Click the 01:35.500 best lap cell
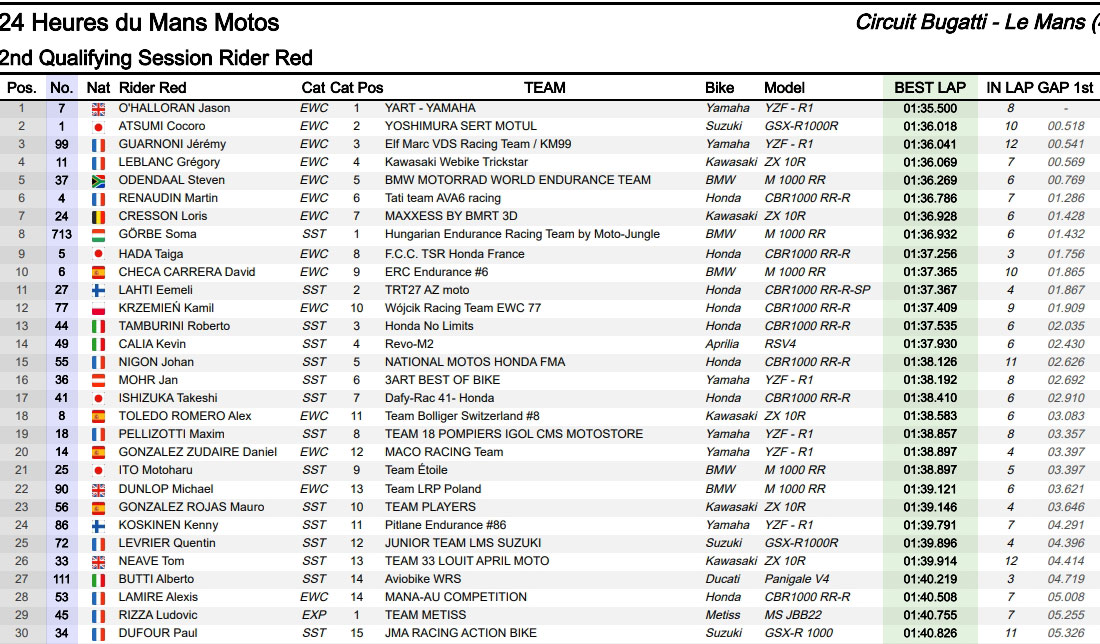Screen dimensions: 1100x644 click(x=929, y=108)
